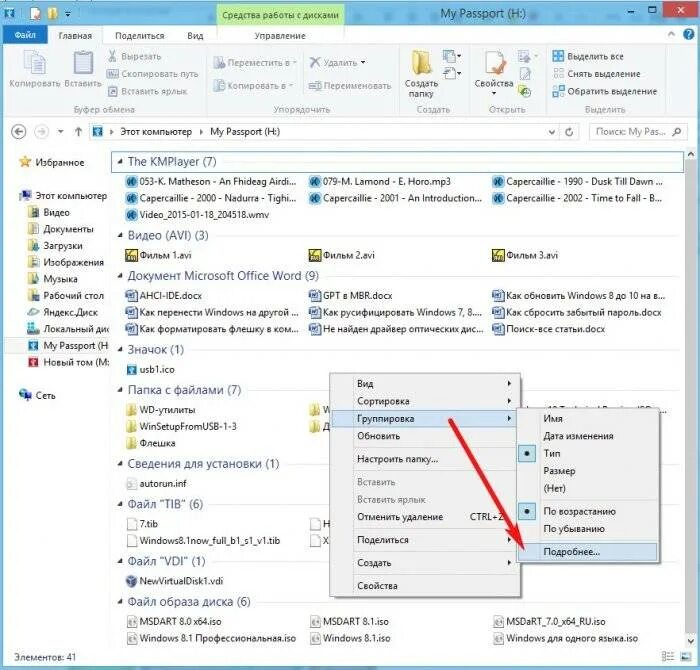Switch to the Управление ribbon tab

click(x=280, y=36)
